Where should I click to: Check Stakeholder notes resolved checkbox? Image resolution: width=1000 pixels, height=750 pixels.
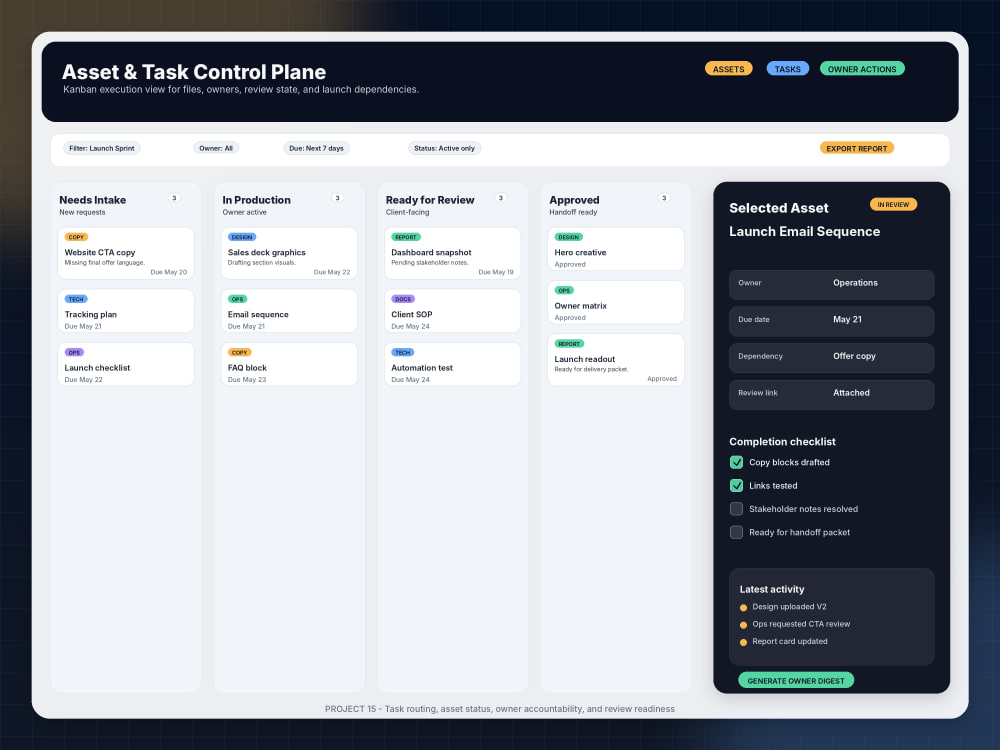(x=736, y=509)
